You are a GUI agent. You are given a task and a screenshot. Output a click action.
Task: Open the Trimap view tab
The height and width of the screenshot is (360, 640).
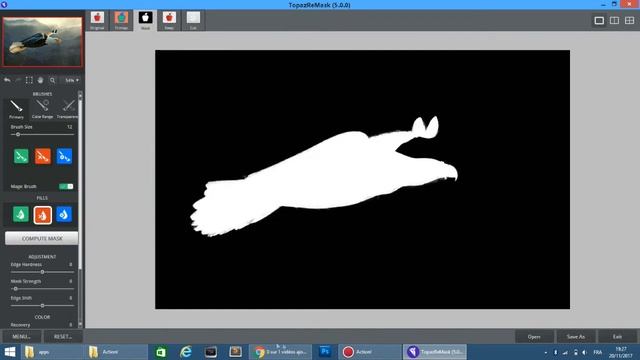121,20
